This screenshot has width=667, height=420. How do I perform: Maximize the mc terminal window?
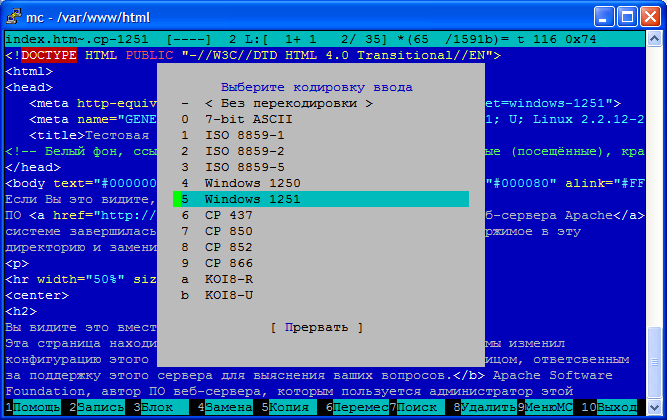[x=626, y=15]
